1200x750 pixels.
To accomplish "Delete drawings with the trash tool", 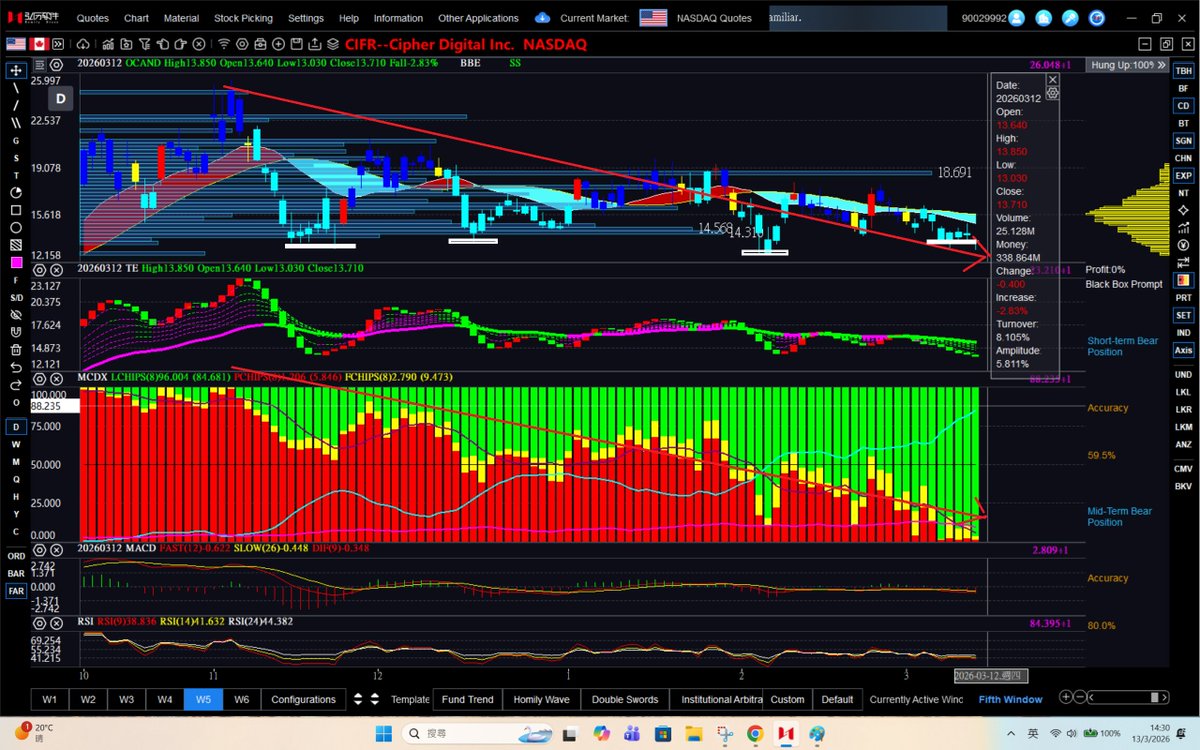I will pos(16,350).
